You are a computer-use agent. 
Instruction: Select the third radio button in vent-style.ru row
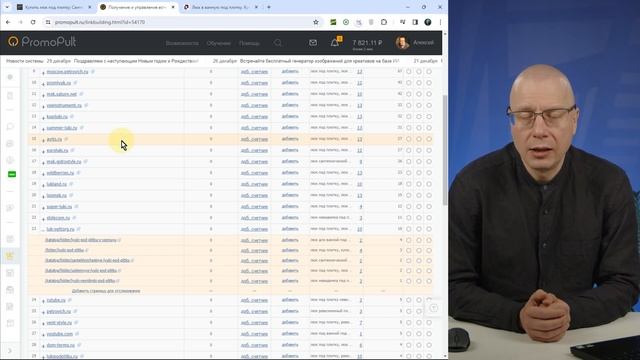tap(429, 322)
